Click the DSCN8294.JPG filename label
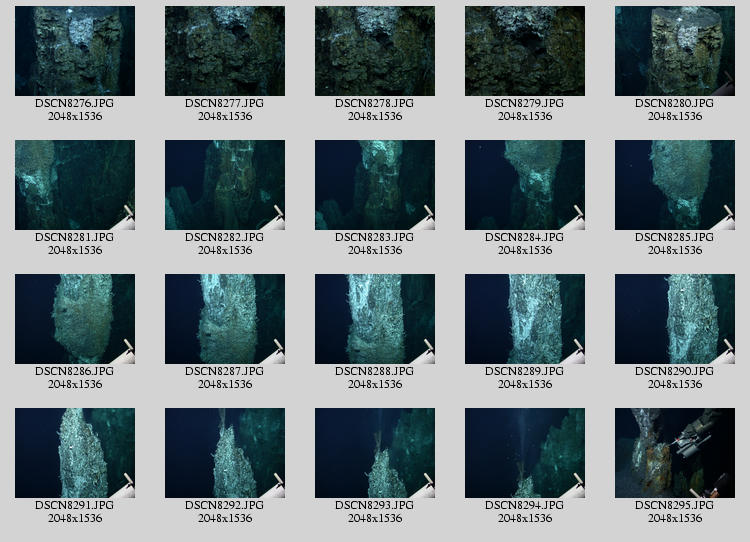 point(525,505)
